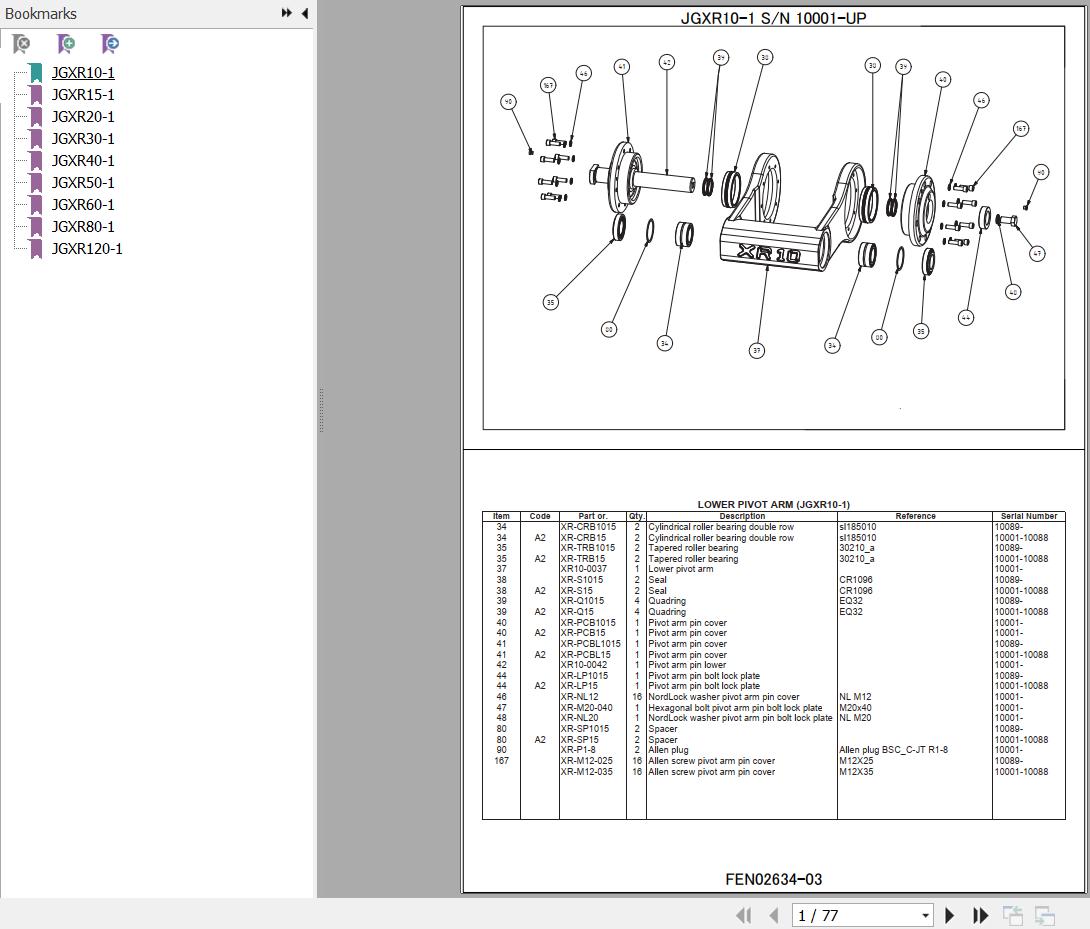Jump to the last page

point(980,915)
